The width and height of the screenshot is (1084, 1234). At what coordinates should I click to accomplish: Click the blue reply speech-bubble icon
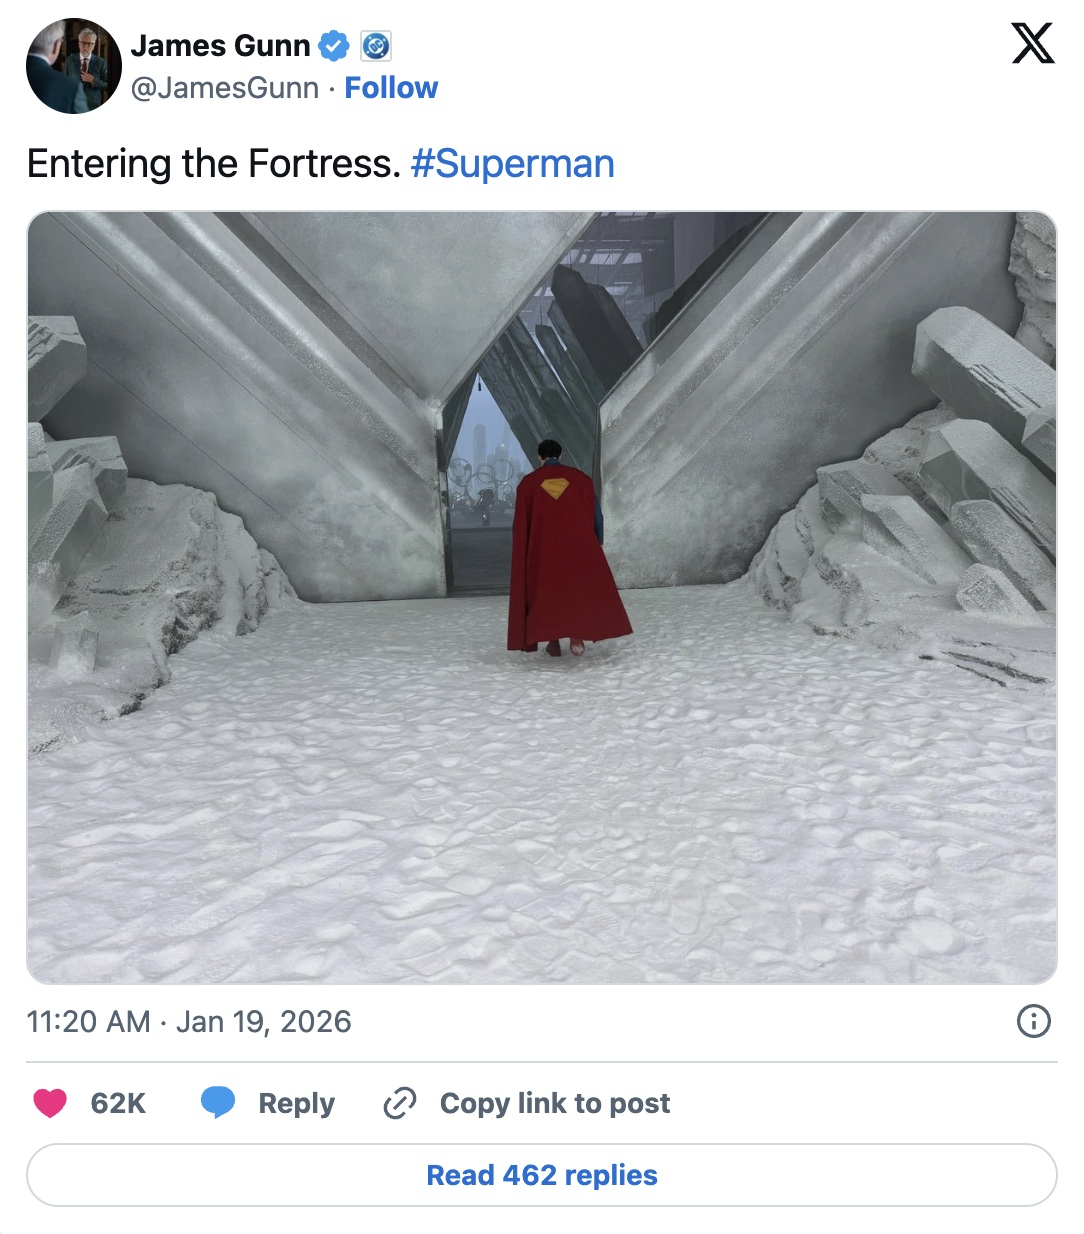[x=218, y=1103]
